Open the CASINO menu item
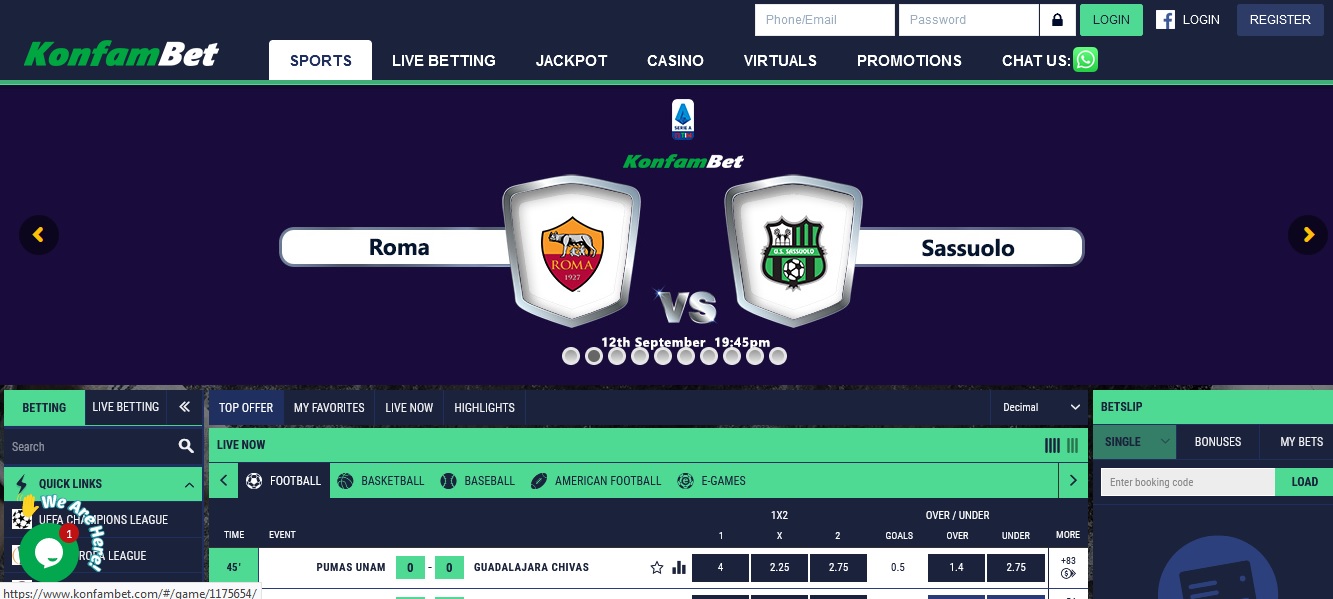 [675, 61]
